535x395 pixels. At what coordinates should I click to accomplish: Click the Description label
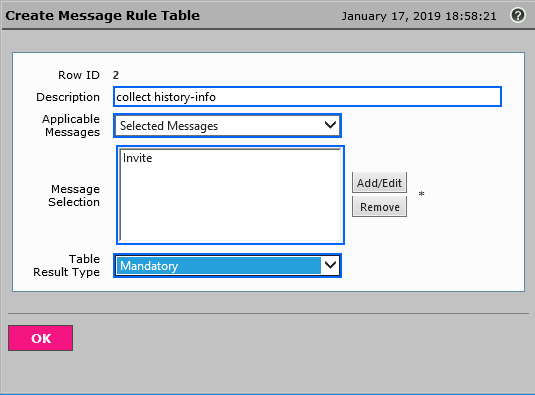click(68, 97)
